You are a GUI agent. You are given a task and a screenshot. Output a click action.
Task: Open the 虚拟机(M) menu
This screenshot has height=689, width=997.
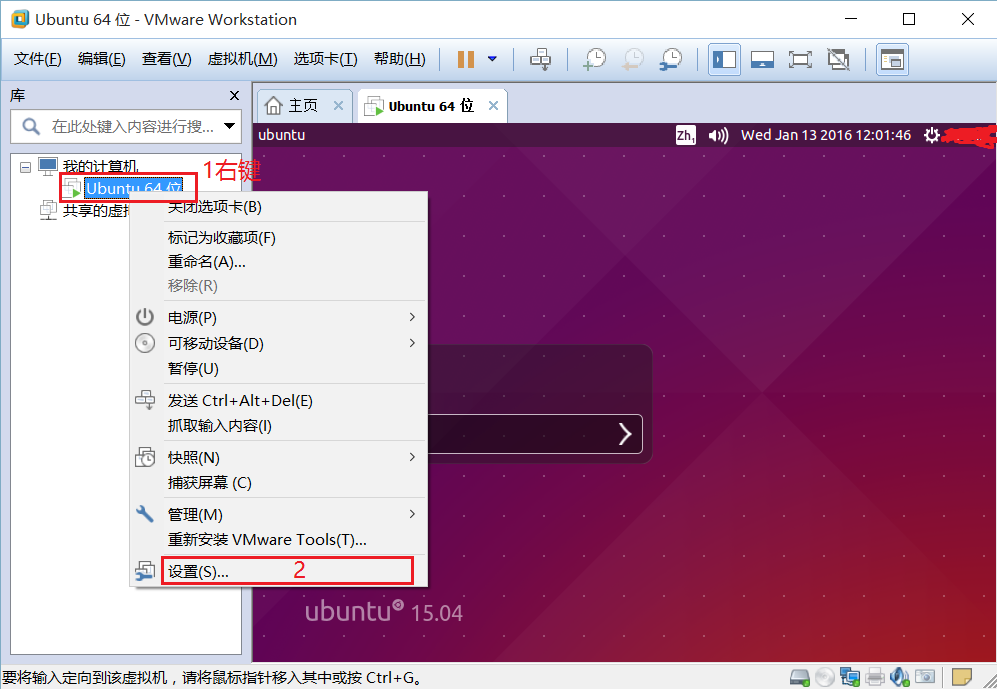point(242,59)
